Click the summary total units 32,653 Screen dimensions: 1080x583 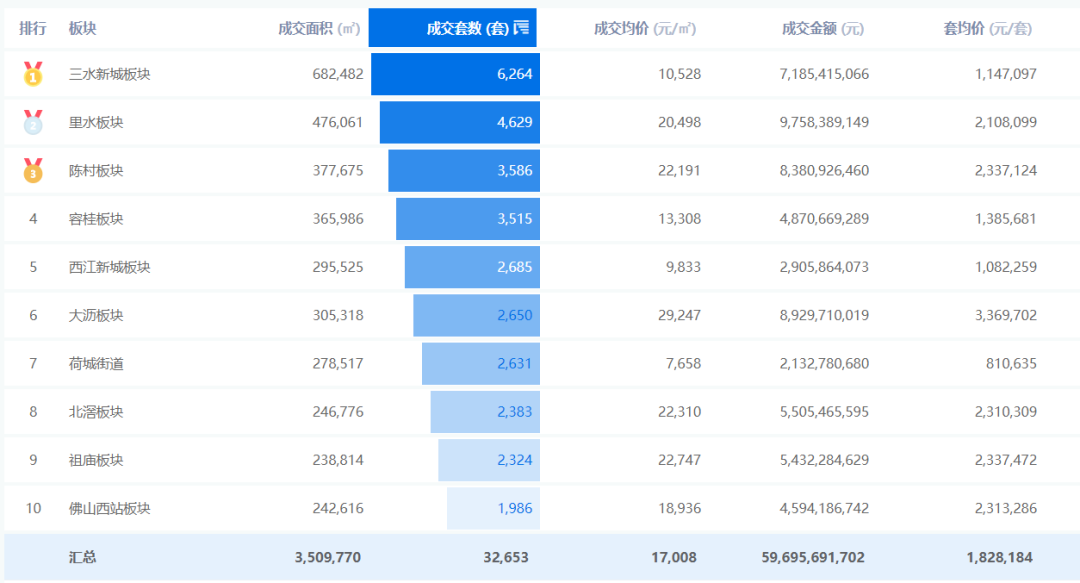pyautogui.click(x=506, y=558)
